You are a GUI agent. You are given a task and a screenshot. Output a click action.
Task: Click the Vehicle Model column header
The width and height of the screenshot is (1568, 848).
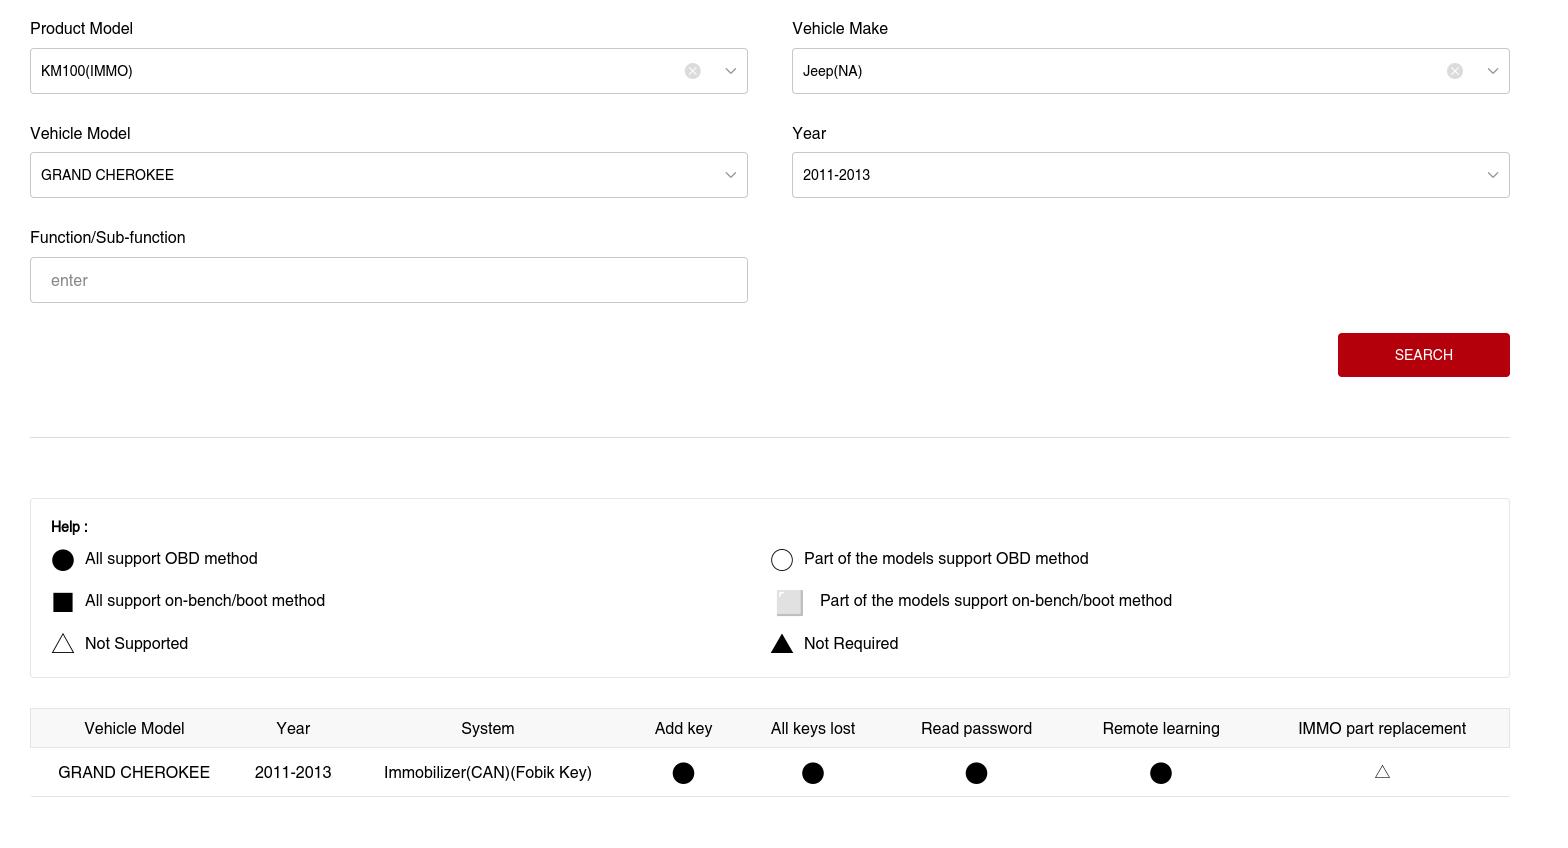pos(134,729)
